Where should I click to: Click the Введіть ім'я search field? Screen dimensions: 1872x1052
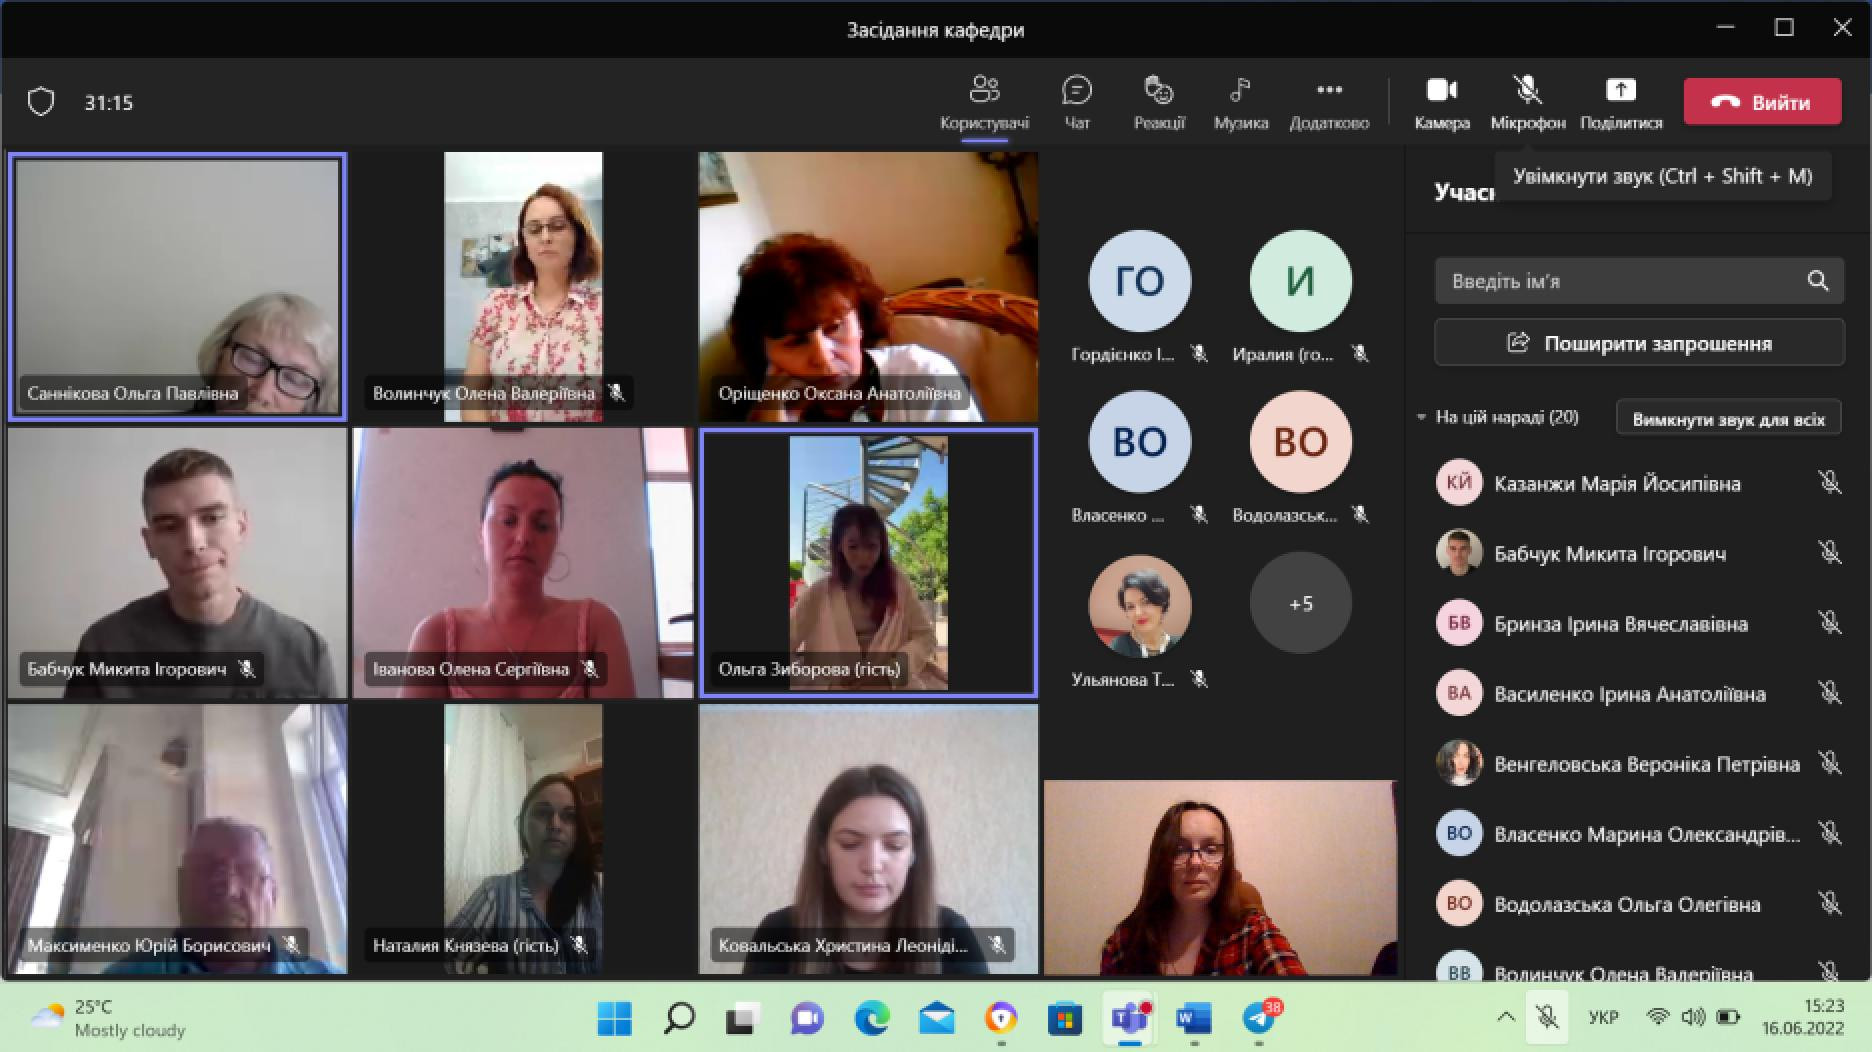point(1639,281)
